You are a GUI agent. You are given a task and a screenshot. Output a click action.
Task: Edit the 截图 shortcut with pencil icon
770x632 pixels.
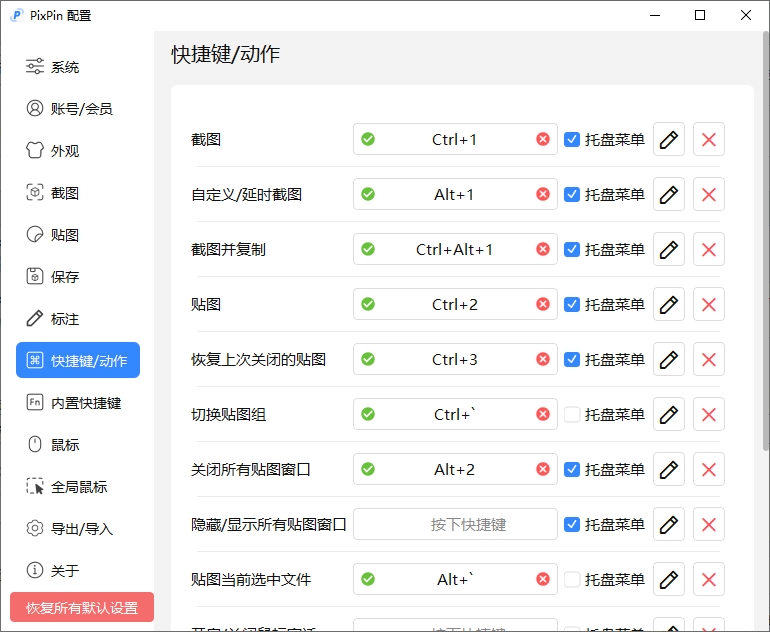[x=669, y=139]
